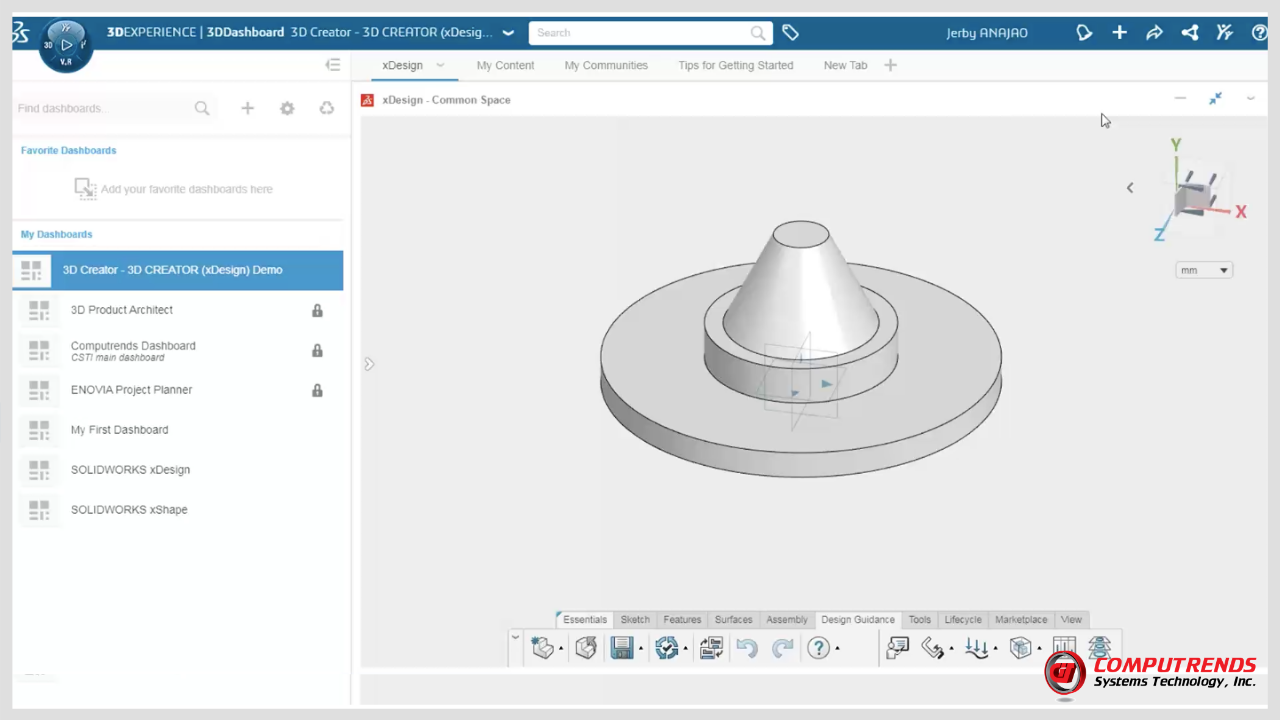
Task: Open the My Content tab
Action: pyautogui.click(x=505, y=65)
